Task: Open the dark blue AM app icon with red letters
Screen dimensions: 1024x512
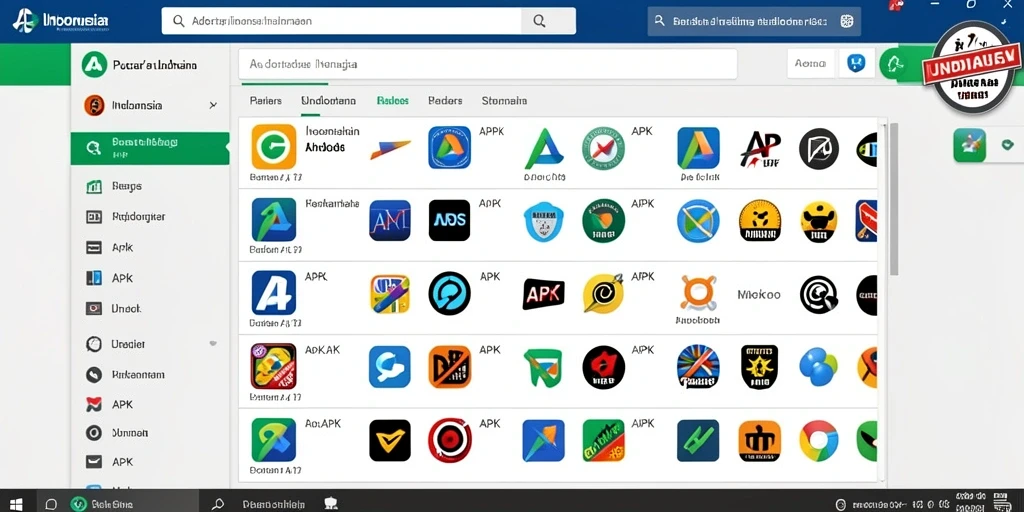Action: pyautogui.click(x=389, y=221)
